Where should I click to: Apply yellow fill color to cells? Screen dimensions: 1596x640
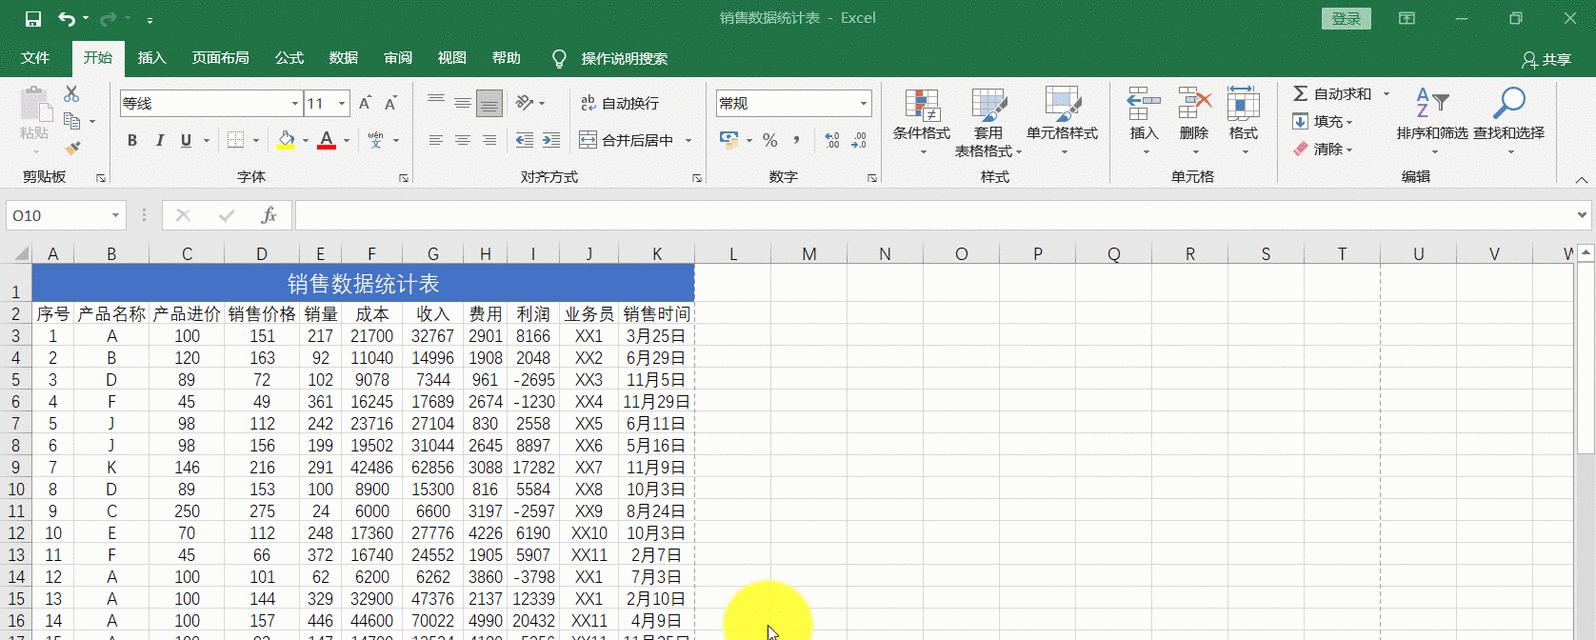(x=286, y=141)
